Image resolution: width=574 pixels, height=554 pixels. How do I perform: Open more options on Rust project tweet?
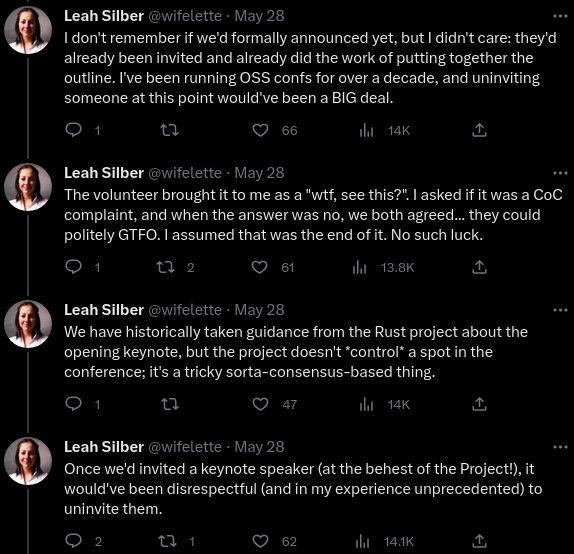tap(560, 310)
